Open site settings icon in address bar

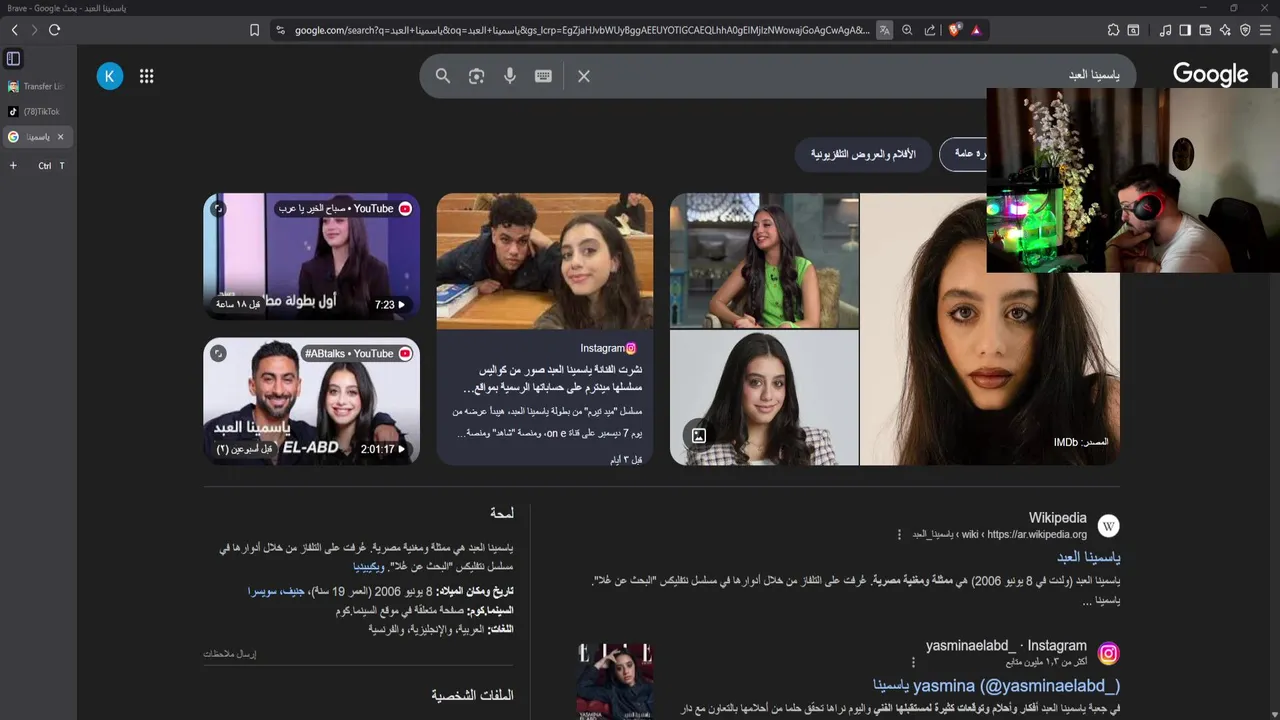pos(280,30)
